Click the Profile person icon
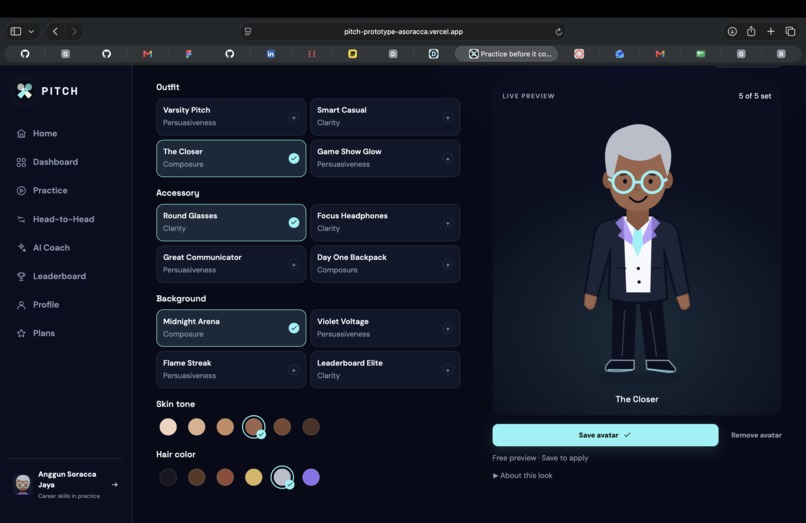 point(21,305)
